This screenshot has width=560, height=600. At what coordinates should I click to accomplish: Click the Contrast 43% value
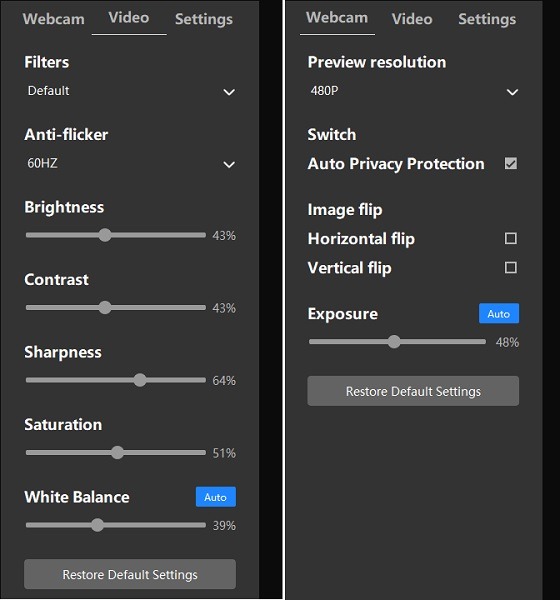pos(224,308)
